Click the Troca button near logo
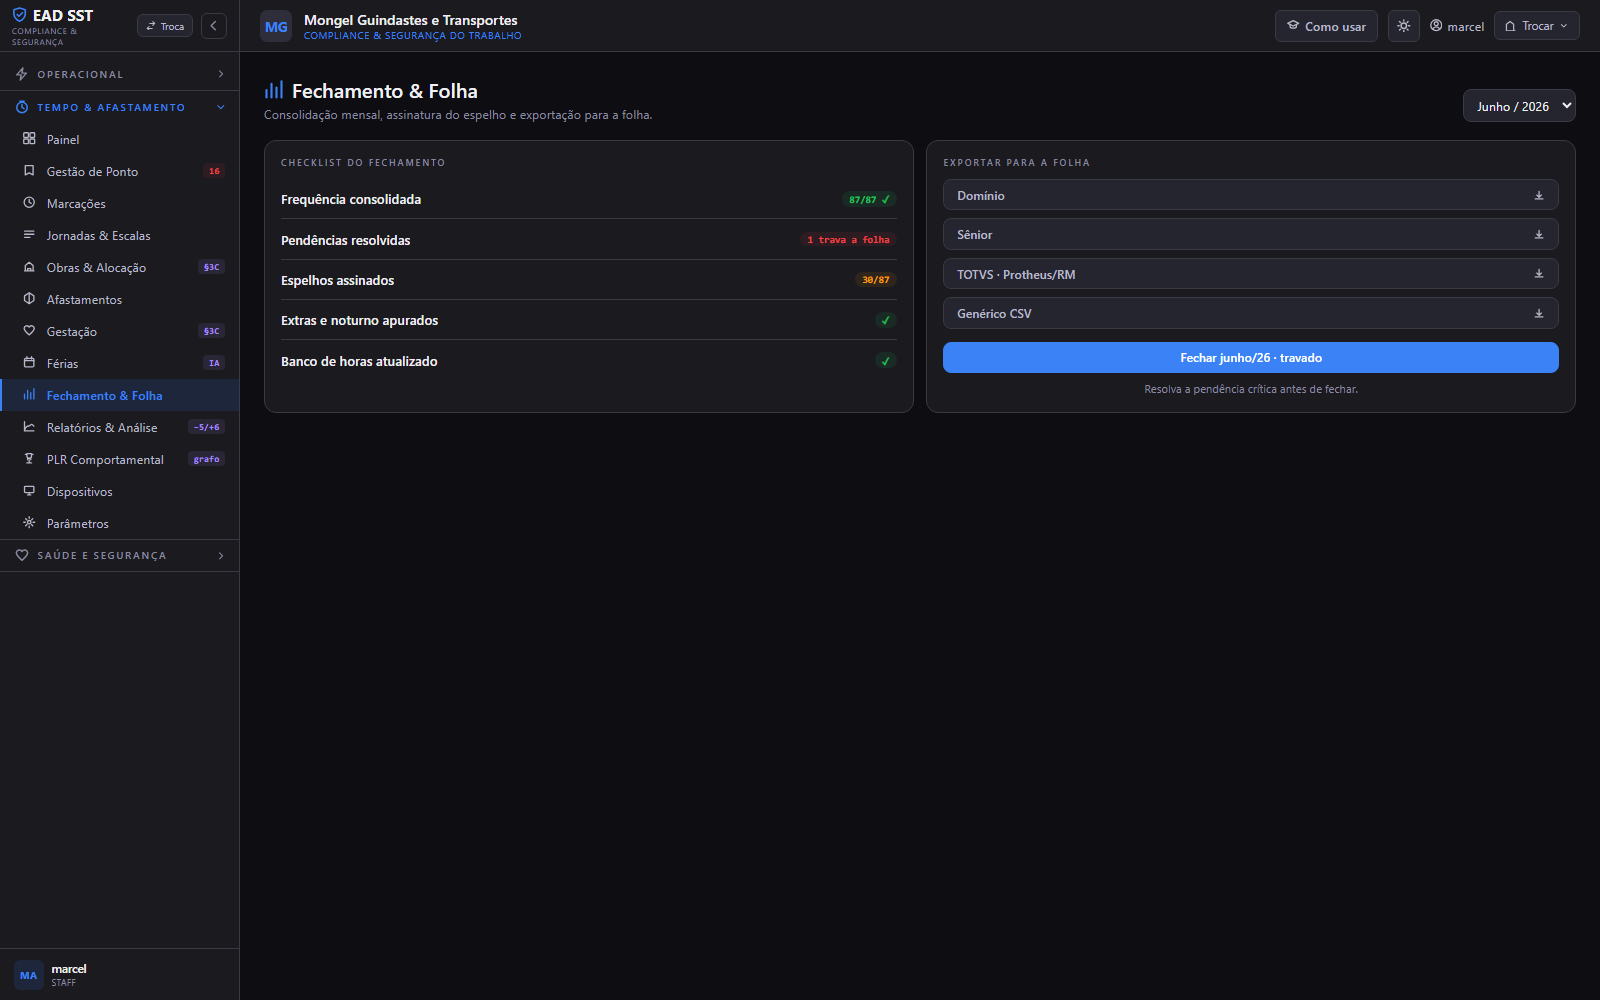Screen dimensions: 1600x1000 165,26
